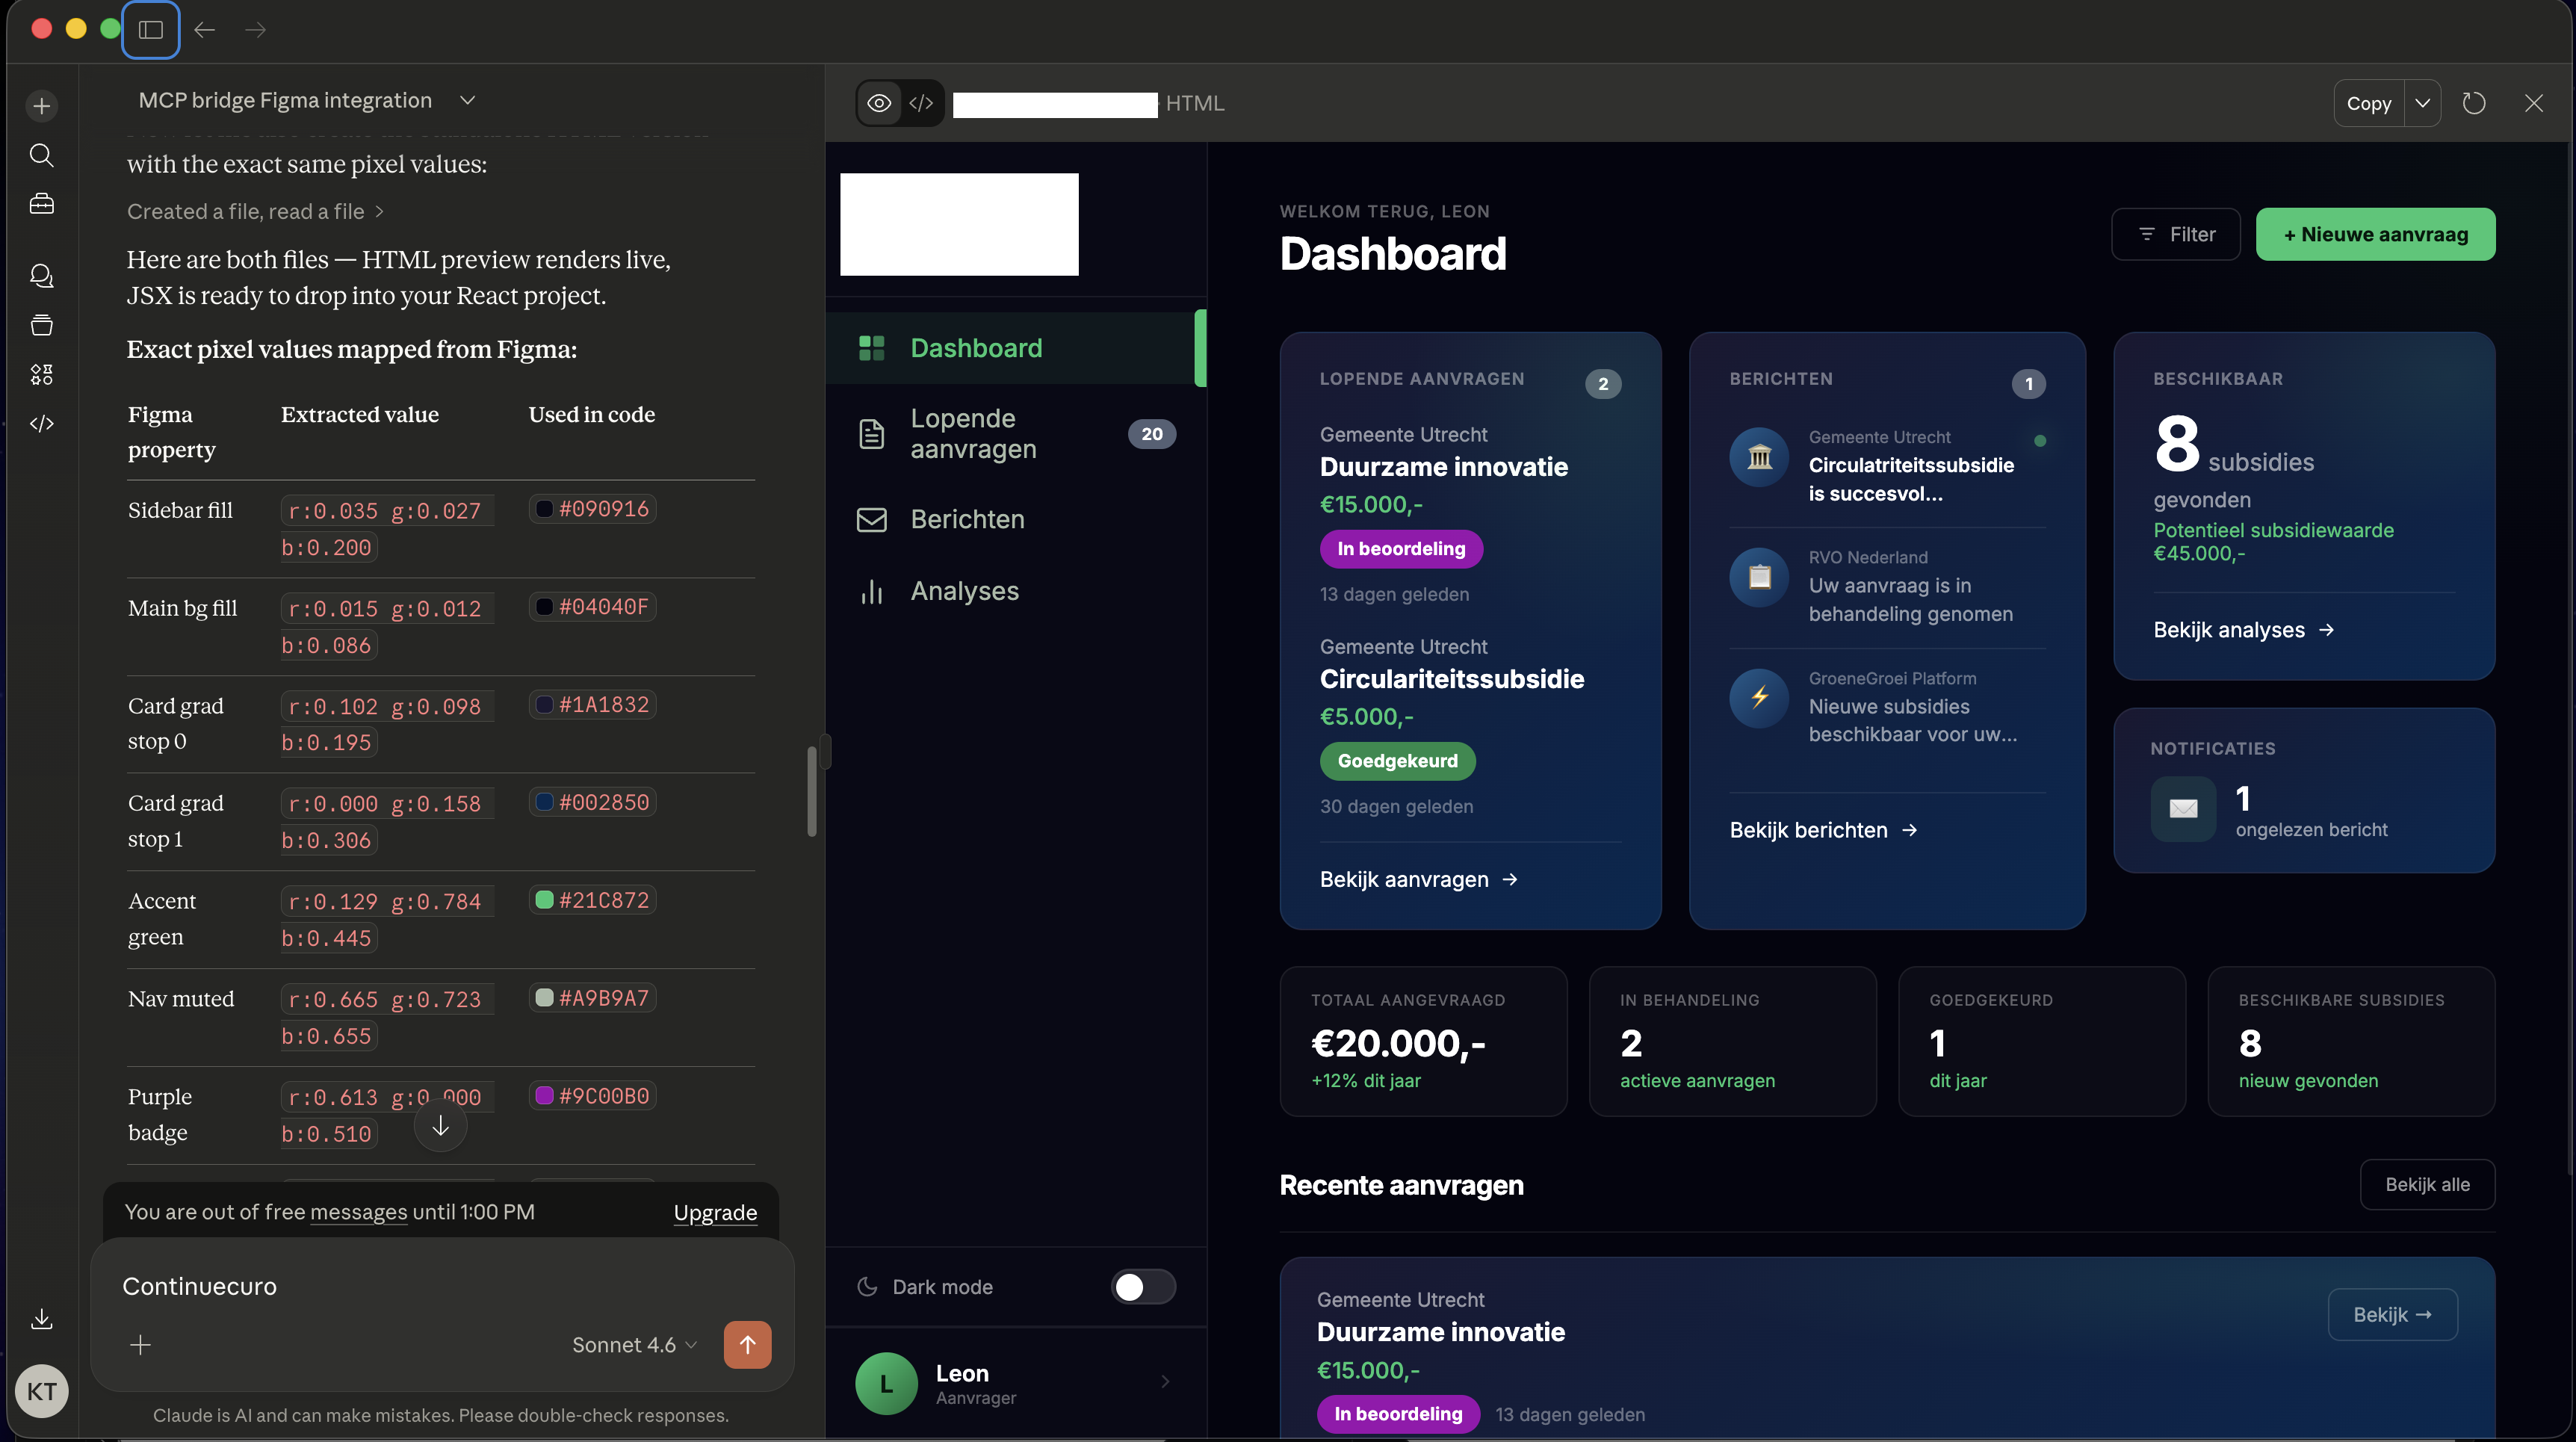The image size is (2576, 1442).
Task: Switch to code view toggle
Action: click(921, 103)
